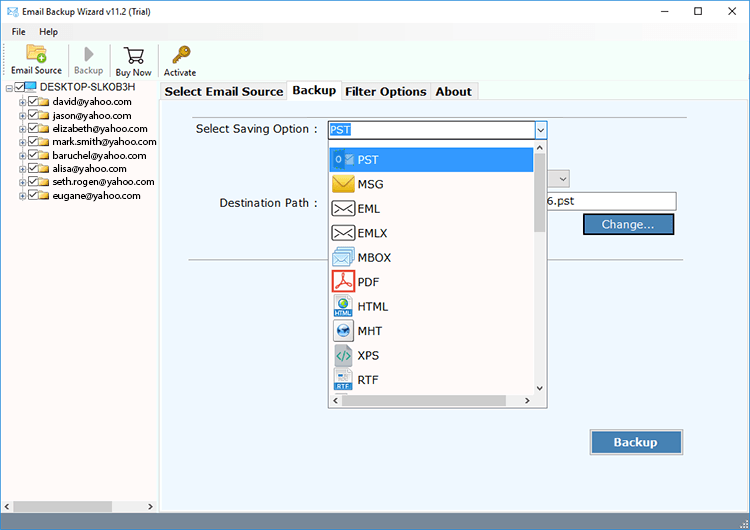
Task: Click the Activate key icon
Action: point(181,55)
